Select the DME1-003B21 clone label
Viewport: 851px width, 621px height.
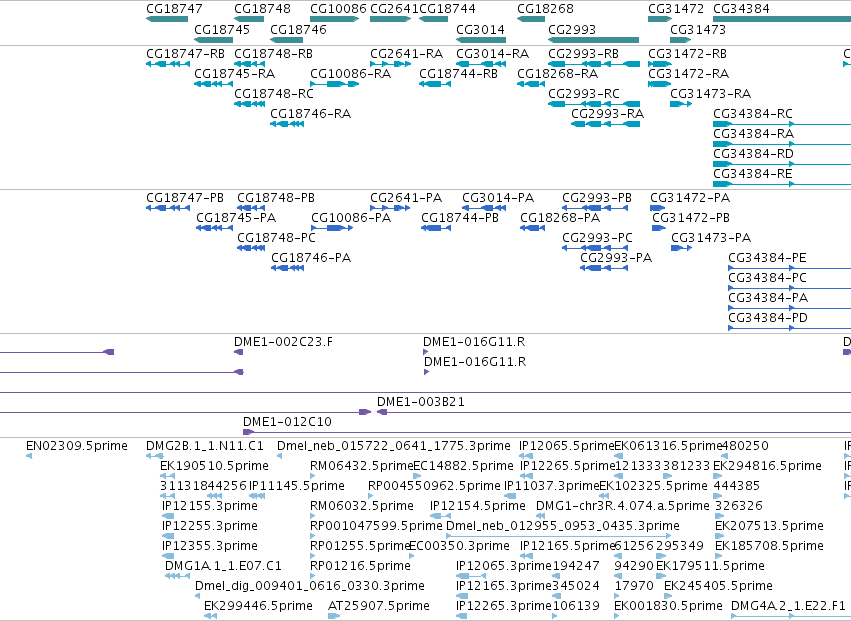pos(421,402)
